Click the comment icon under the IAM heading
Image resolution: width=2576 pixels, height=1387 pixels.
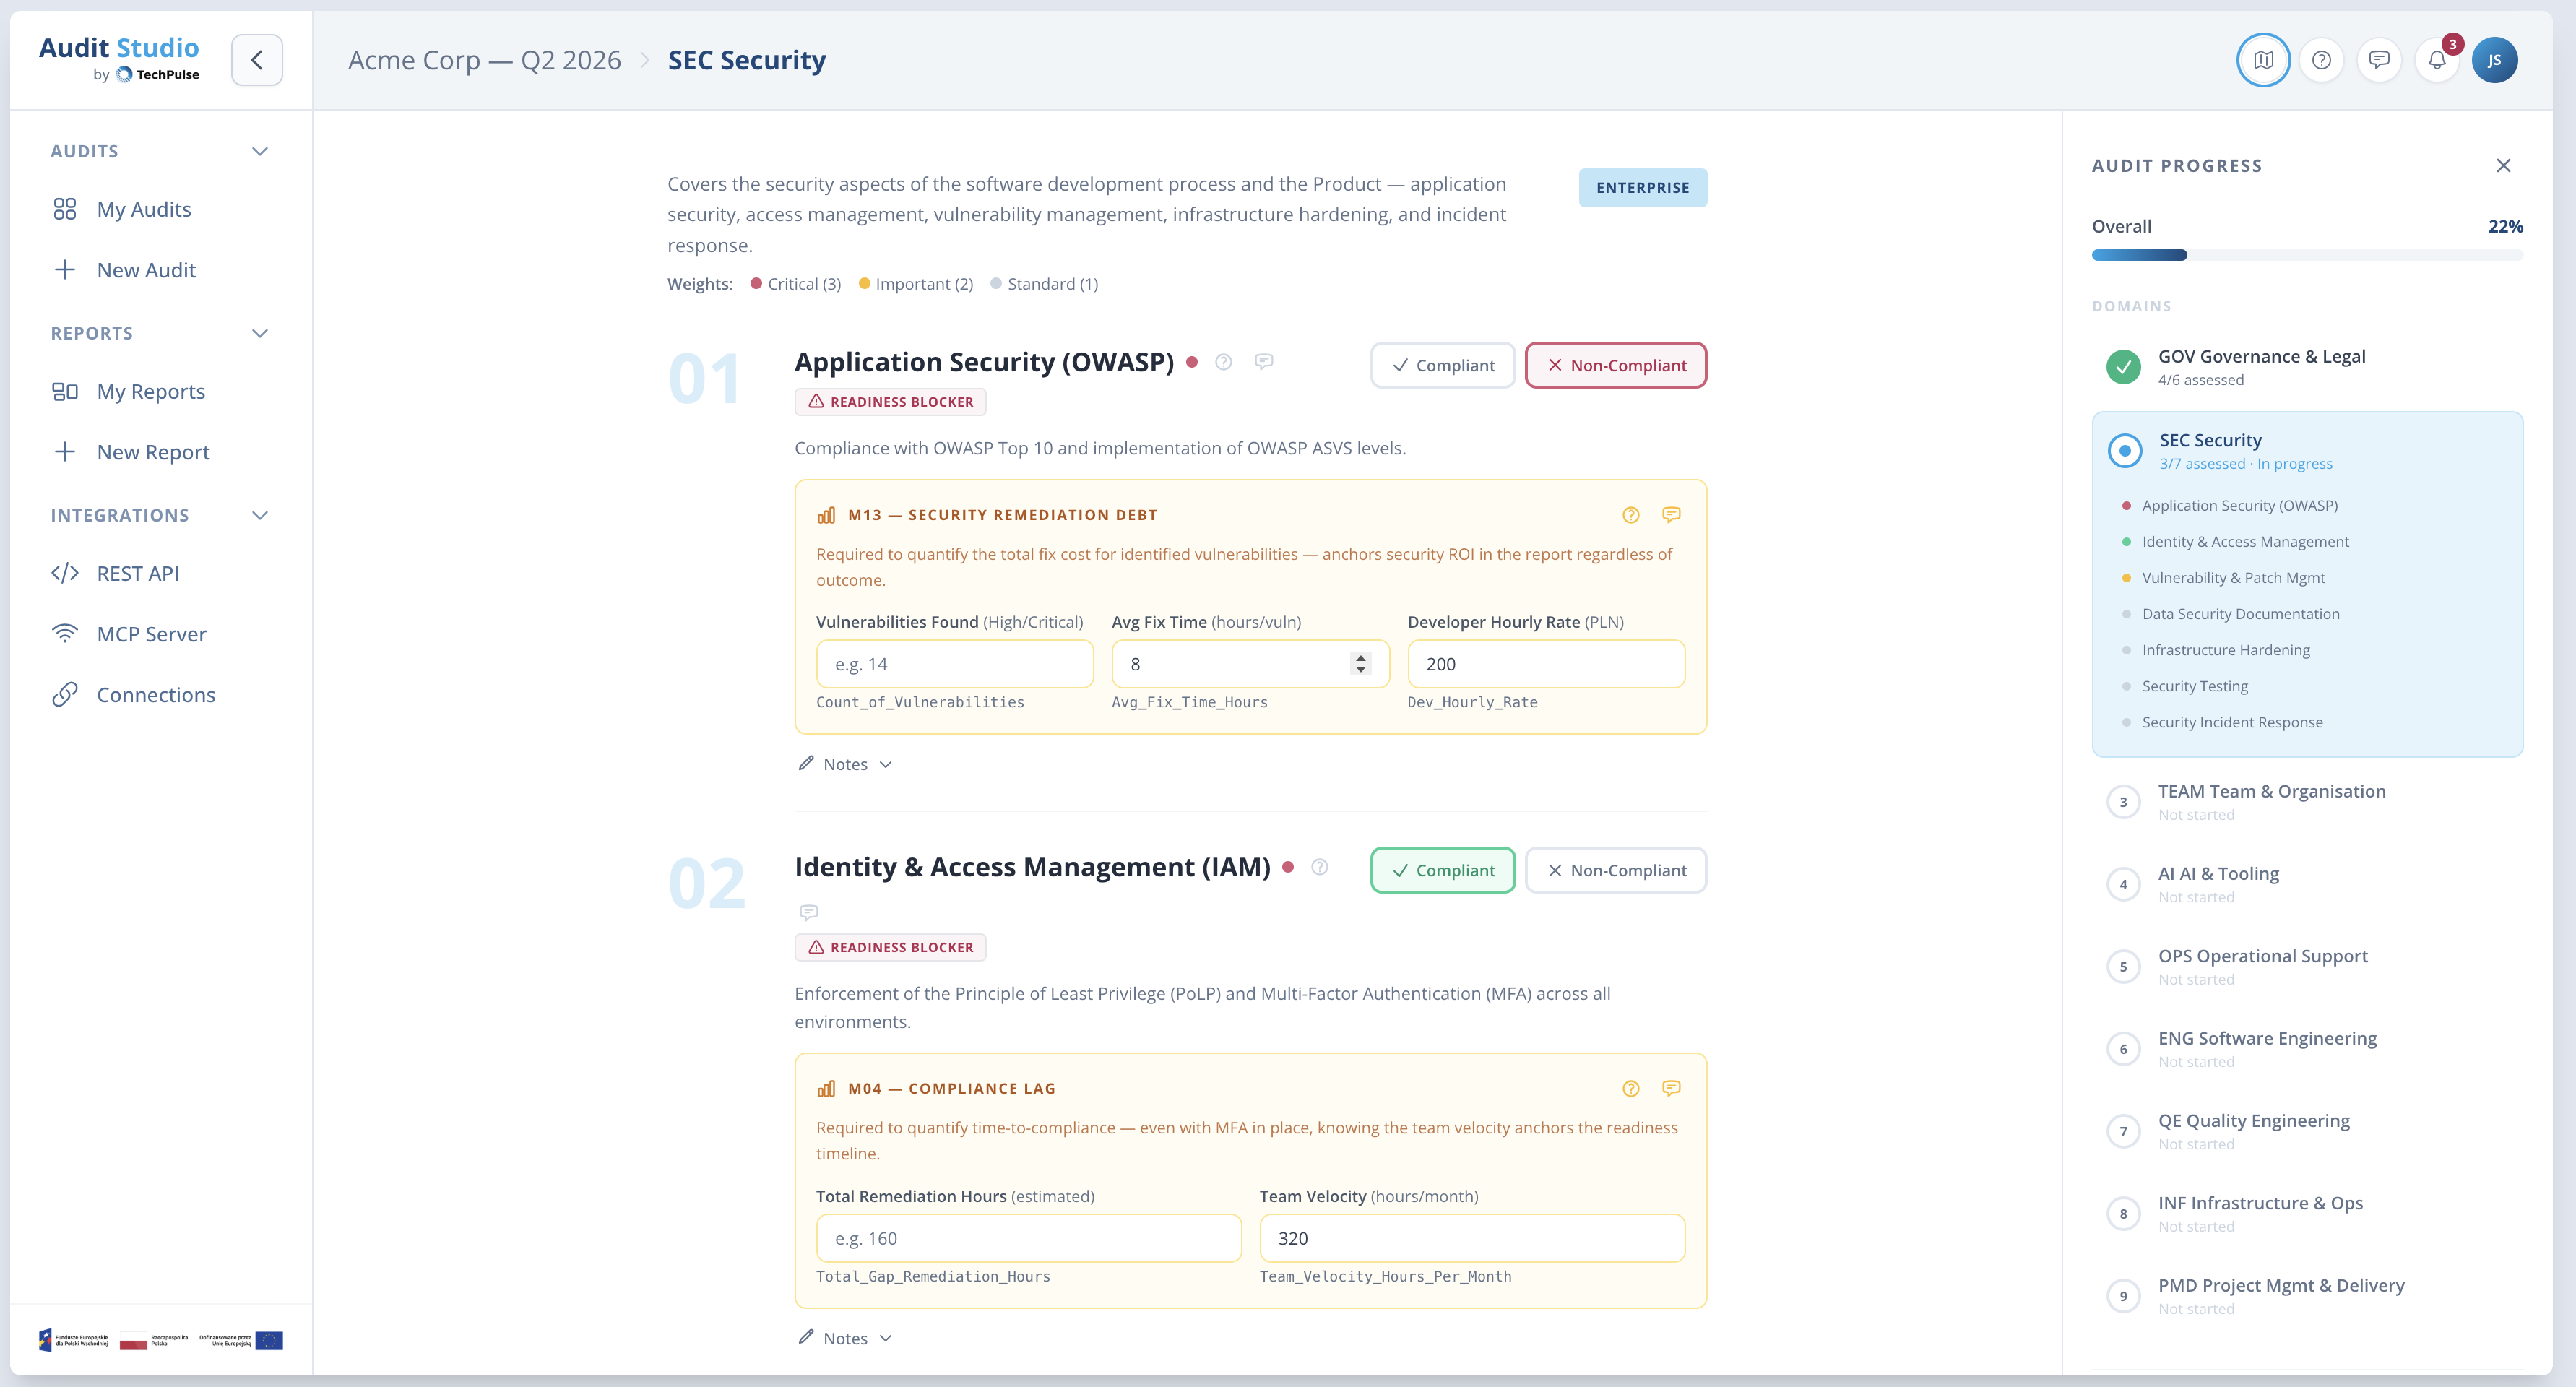(x=809, y=912)
